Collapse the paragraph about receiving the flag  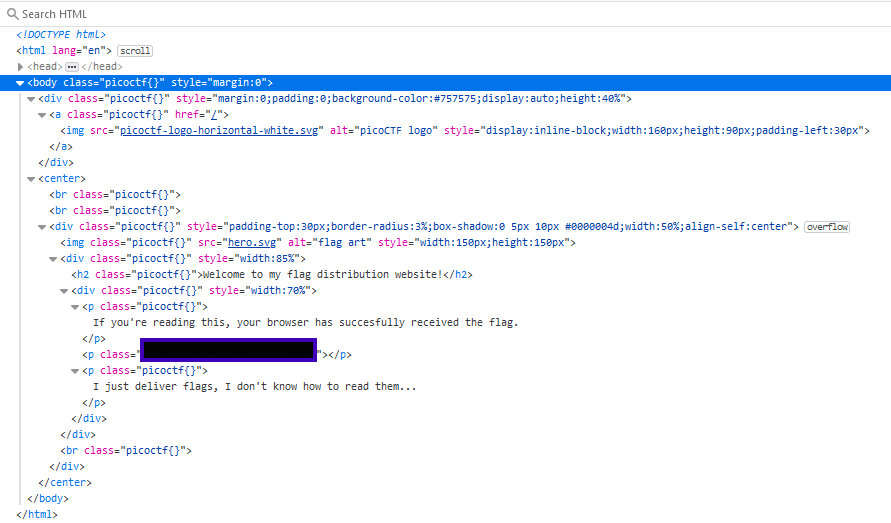click(75, 306)
